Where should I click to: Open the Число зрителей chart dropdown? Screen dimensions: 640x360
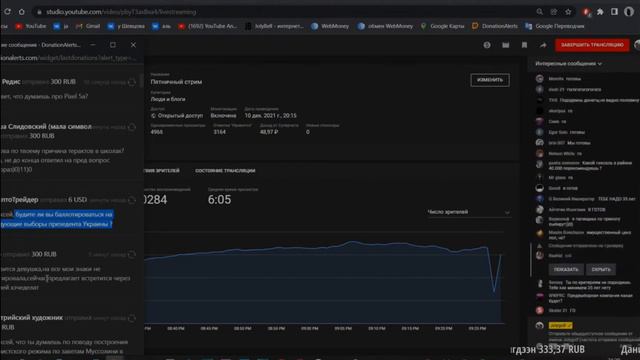(x=468, y=212)
